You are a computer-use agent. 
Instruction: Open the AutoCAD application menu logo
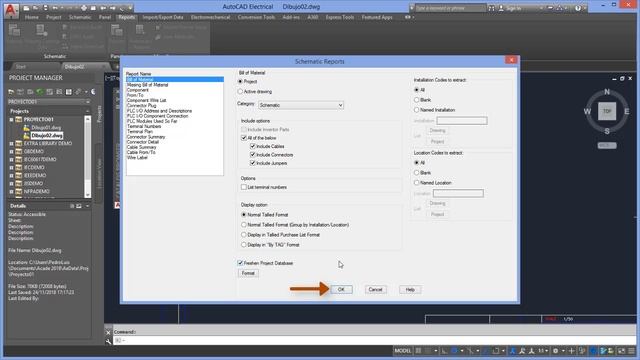tap(11, 10)
